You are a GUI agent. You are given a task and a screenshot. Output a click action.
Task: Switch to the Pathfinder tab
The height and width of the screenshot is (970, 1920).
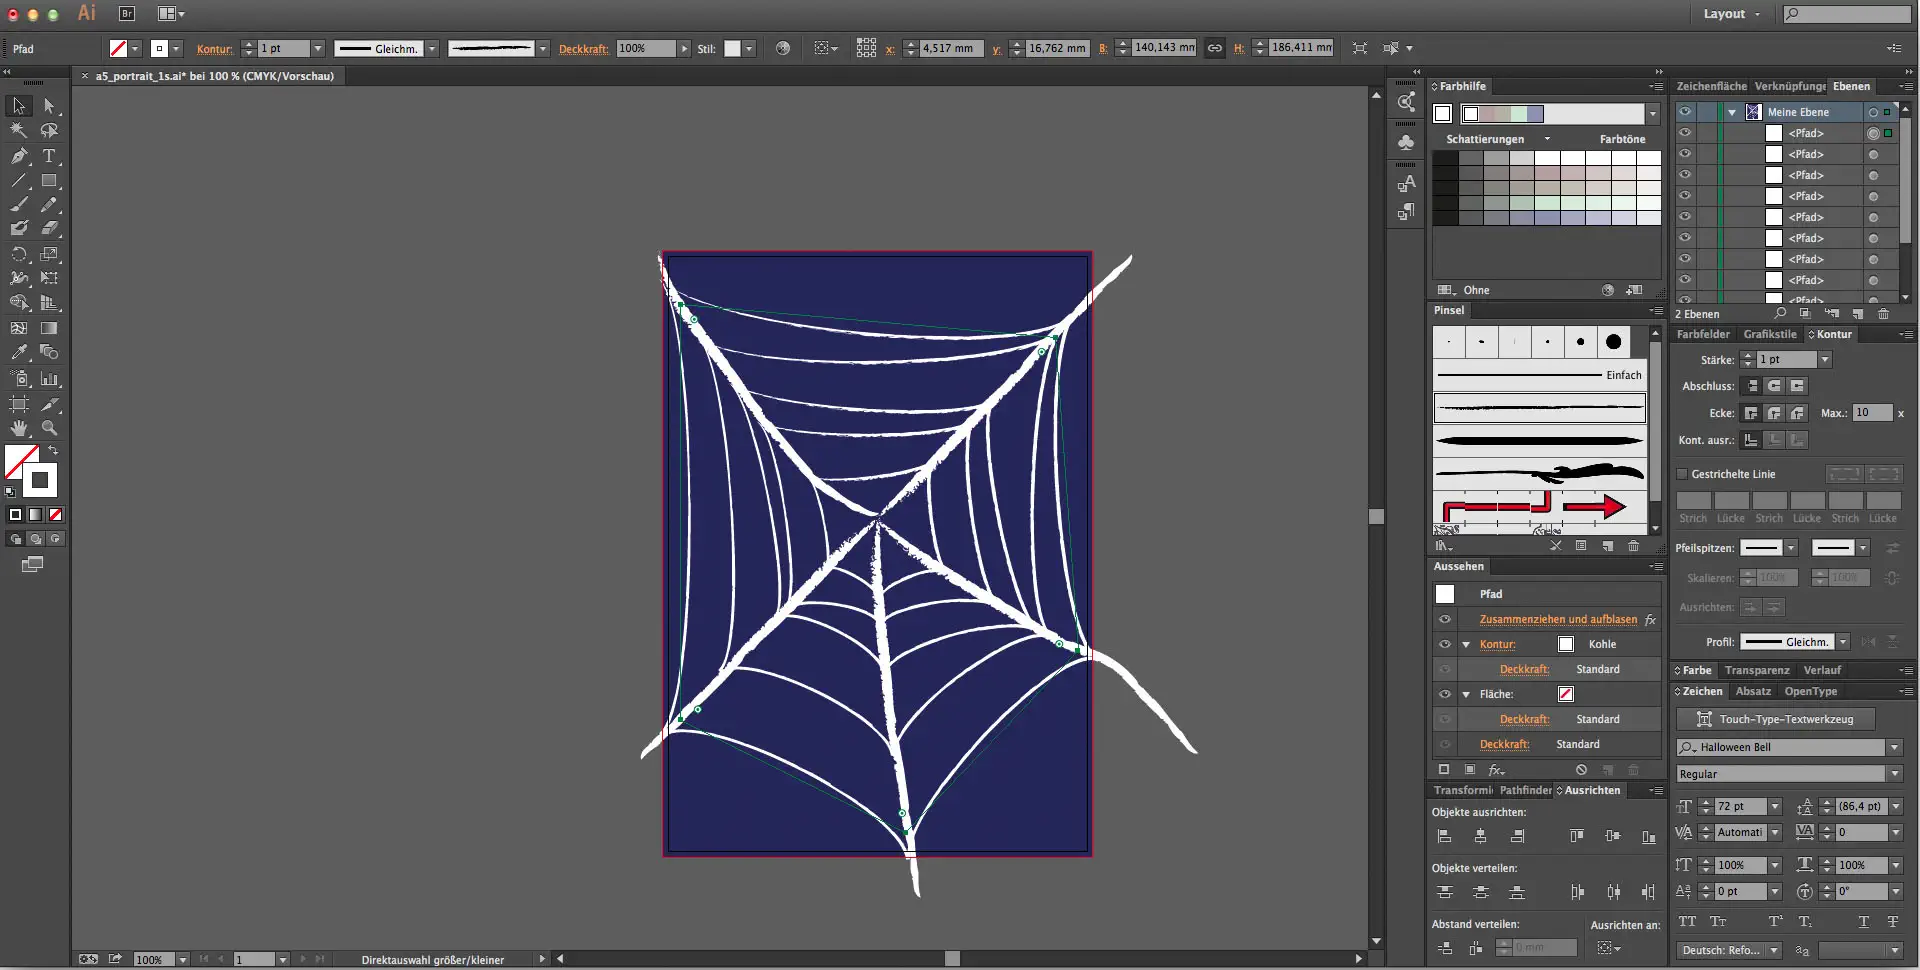1525,790
